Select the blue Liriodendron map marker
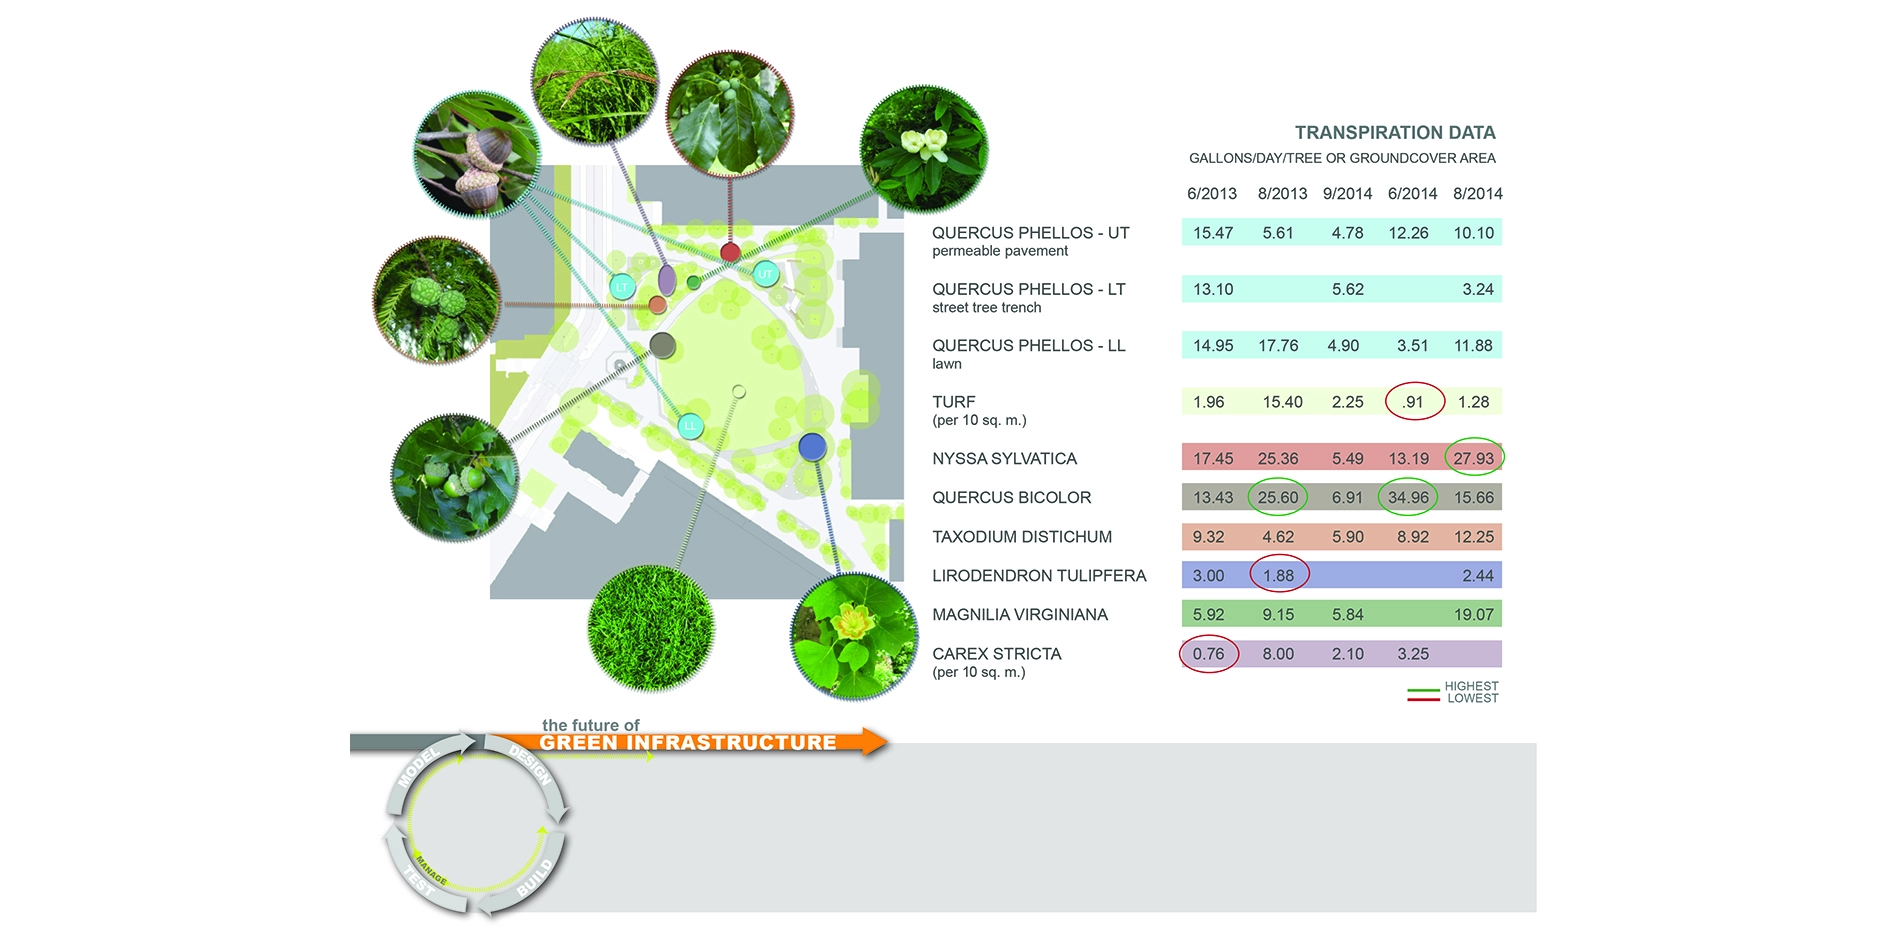Image resolution: width=1900 pixels, height=927 pixels. 812,447
